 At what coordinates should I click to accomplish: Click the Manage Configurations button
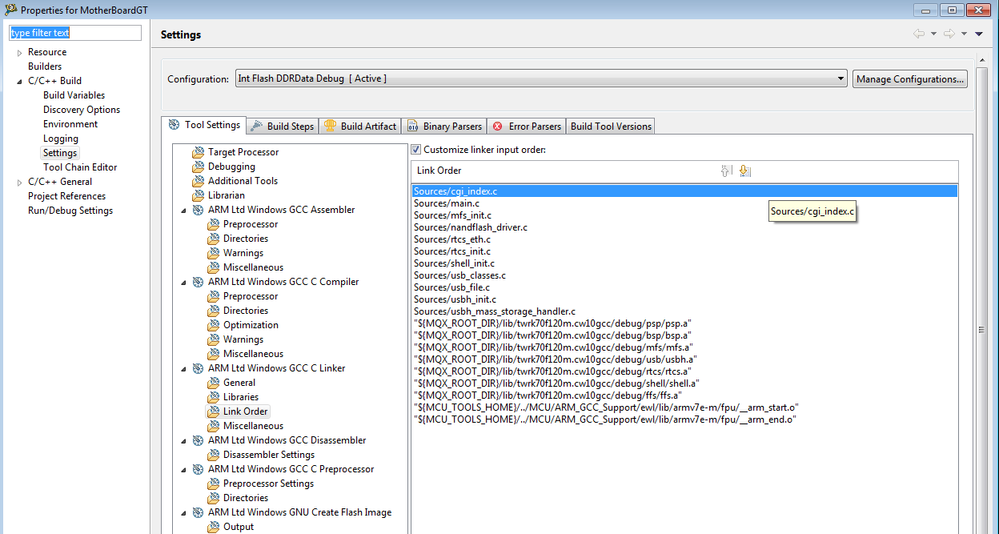[x=910, y=79]
